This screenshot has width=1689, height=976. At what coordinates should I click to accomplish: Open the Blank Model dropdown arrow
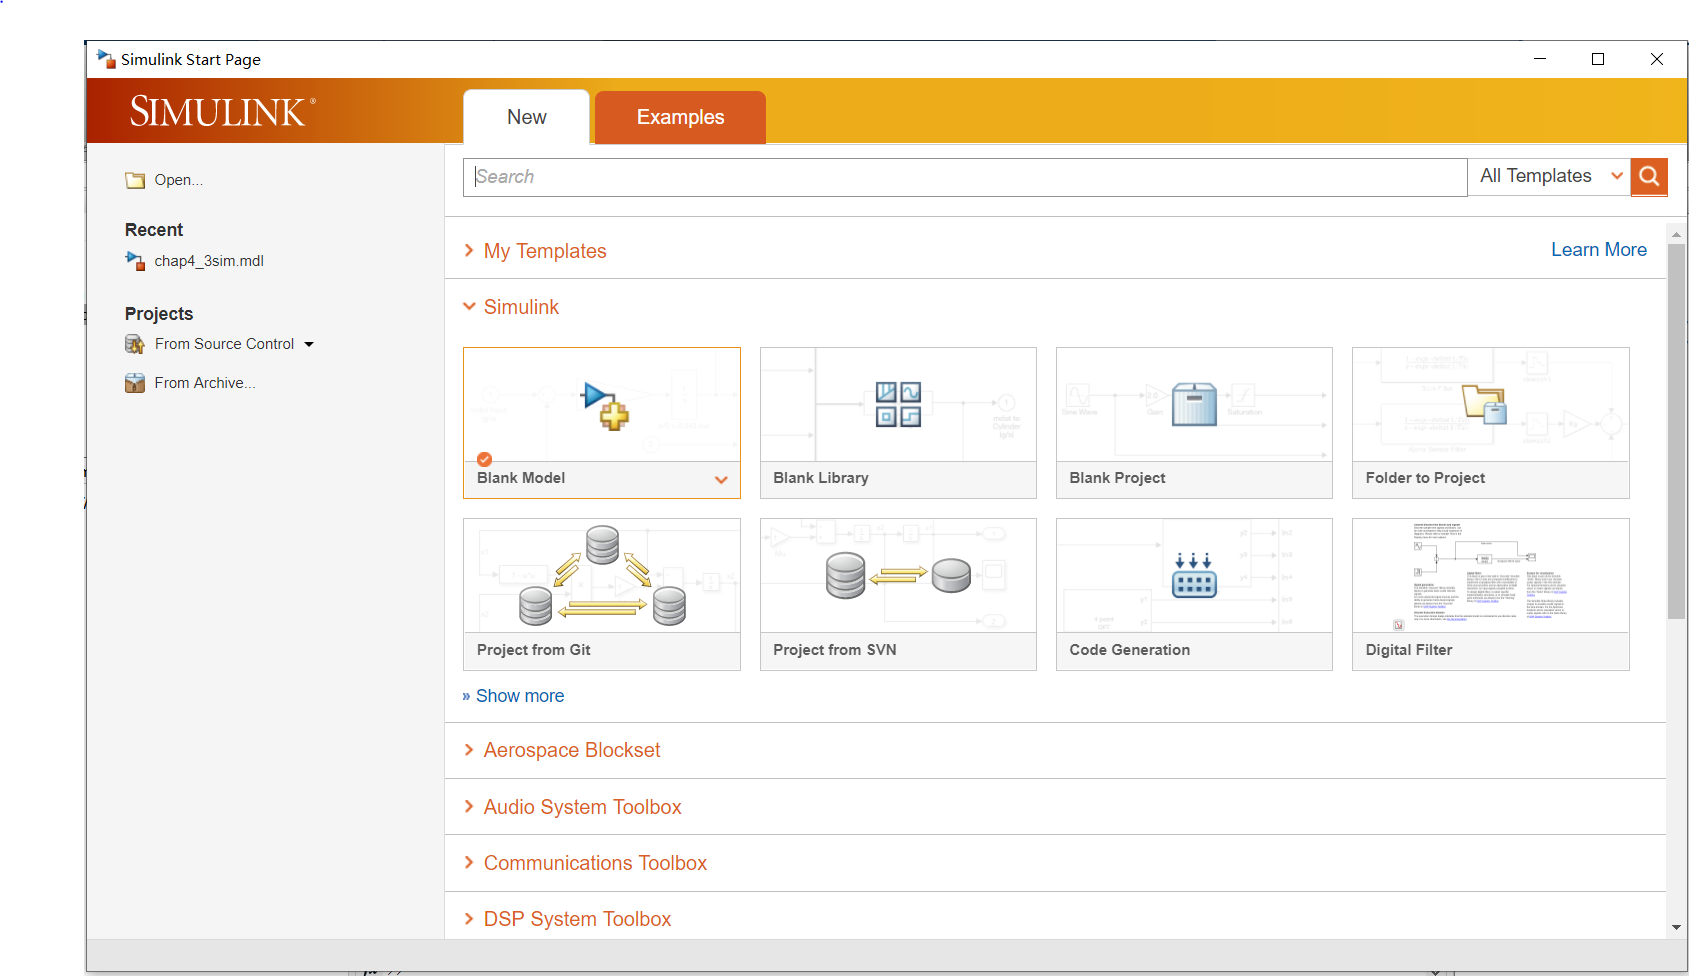tap(721, 480)
